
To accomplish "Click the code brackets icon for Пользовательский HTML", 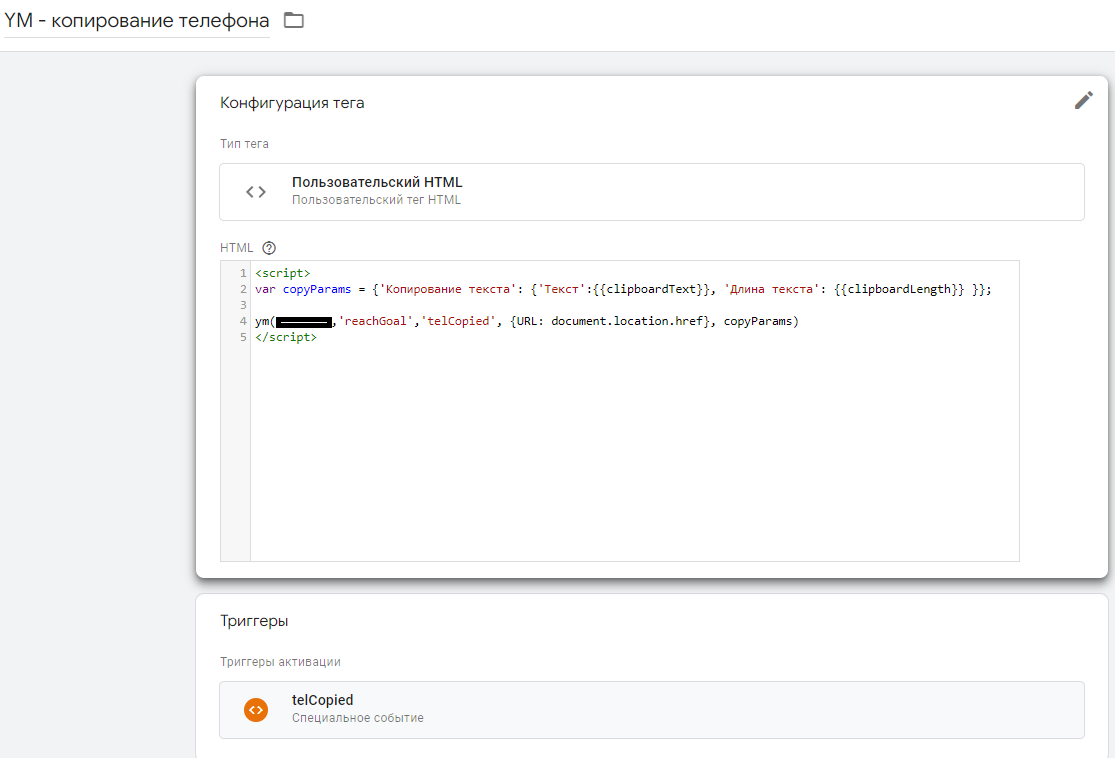I will click(x=256, y=192).
